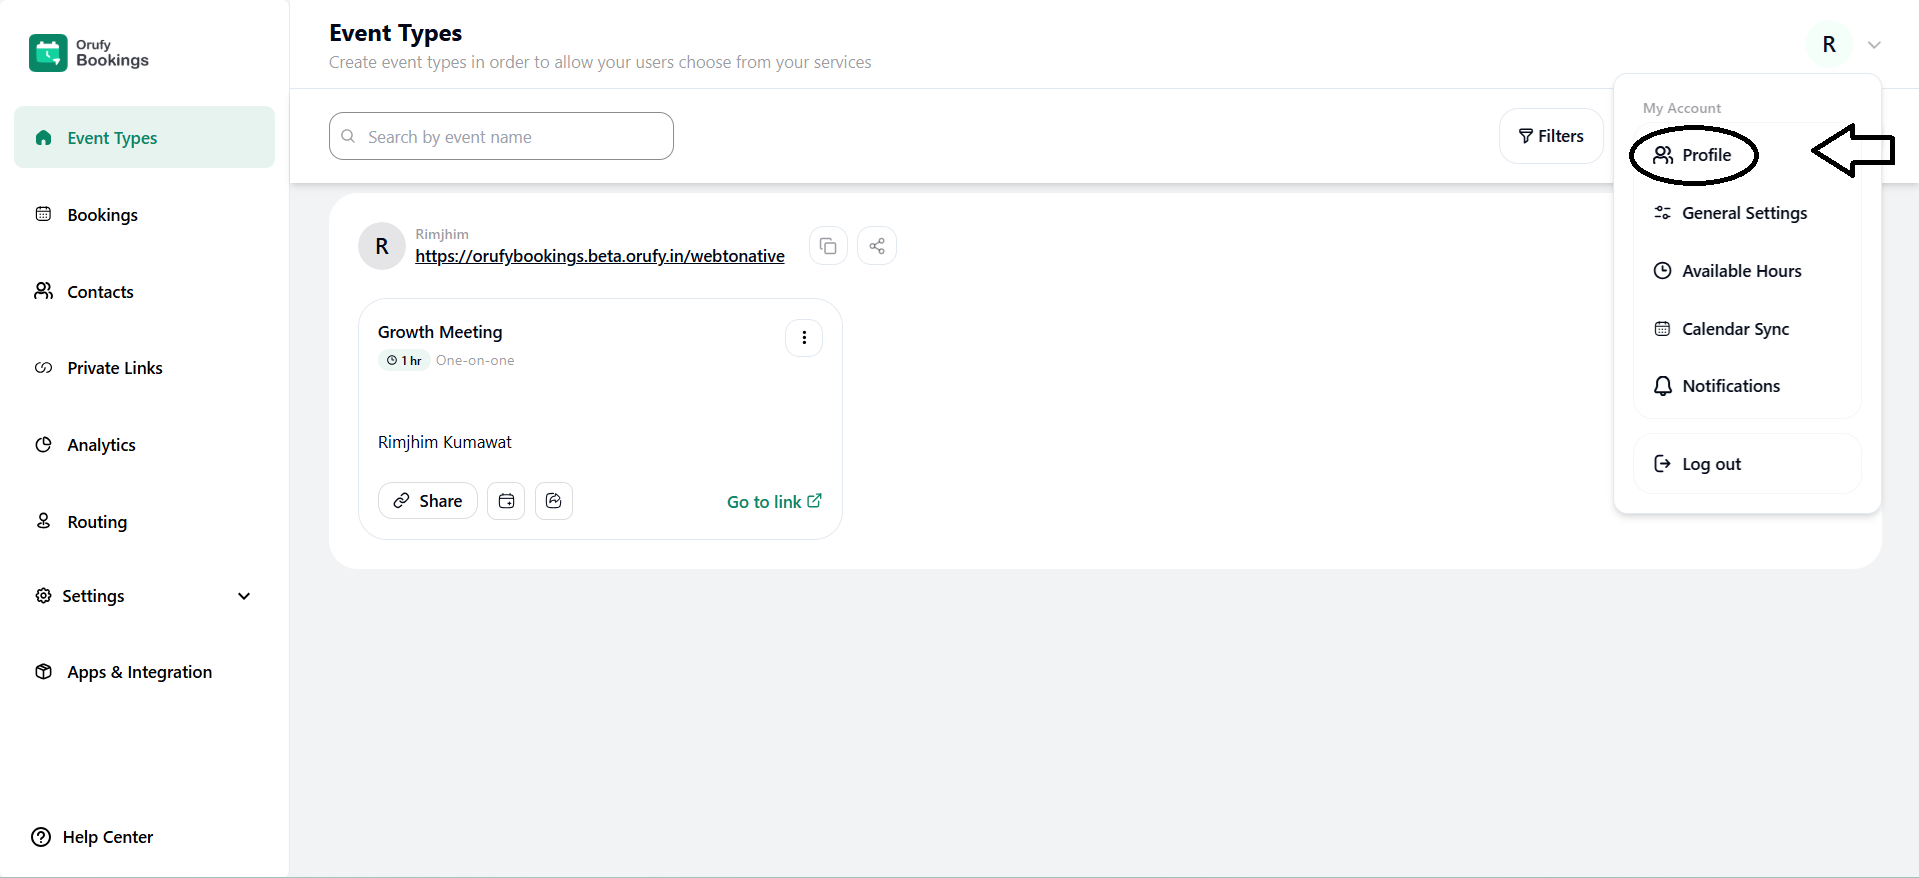This screenshot has width=1919, height=878.
Task: Click the Orufy Bookings logo
Action: [89, 53]
